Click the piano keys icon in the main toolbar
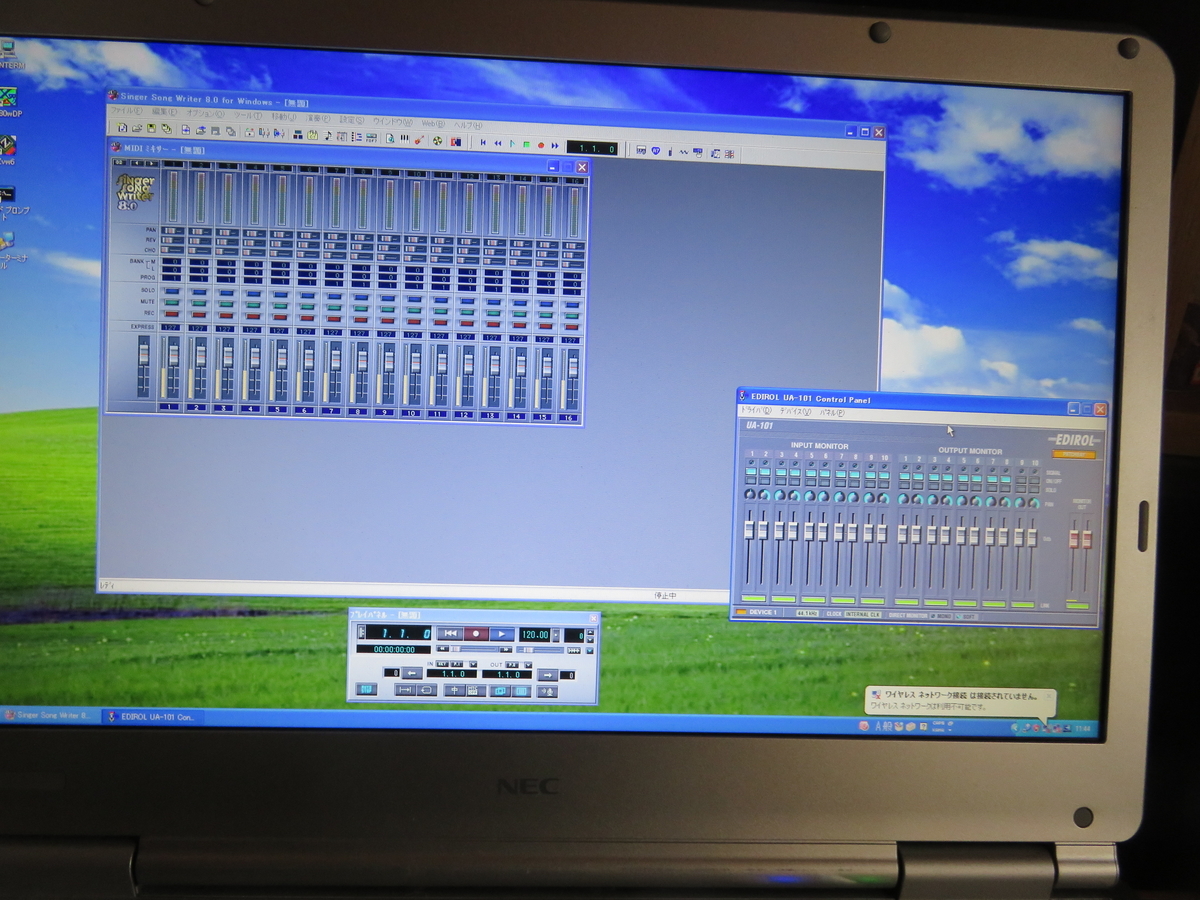Screen dimensions: 1200x900 (x=404, y=139)
